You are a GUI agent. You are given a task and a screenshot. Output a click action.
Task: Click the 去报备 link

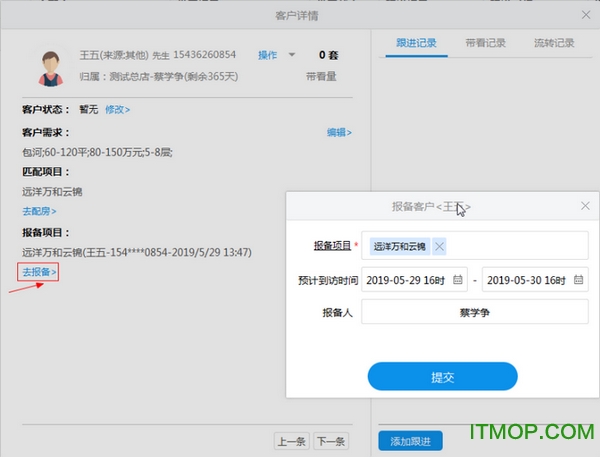pyautogui.click(x=39, y=272)
